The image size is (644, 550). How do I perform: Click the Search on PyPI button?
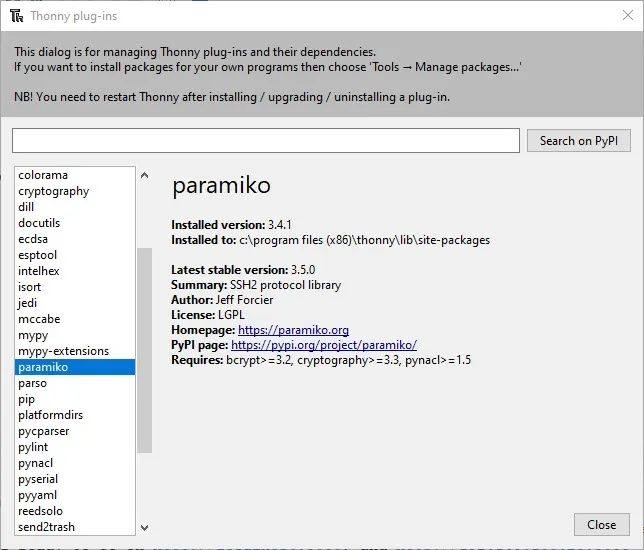[579, 141]
